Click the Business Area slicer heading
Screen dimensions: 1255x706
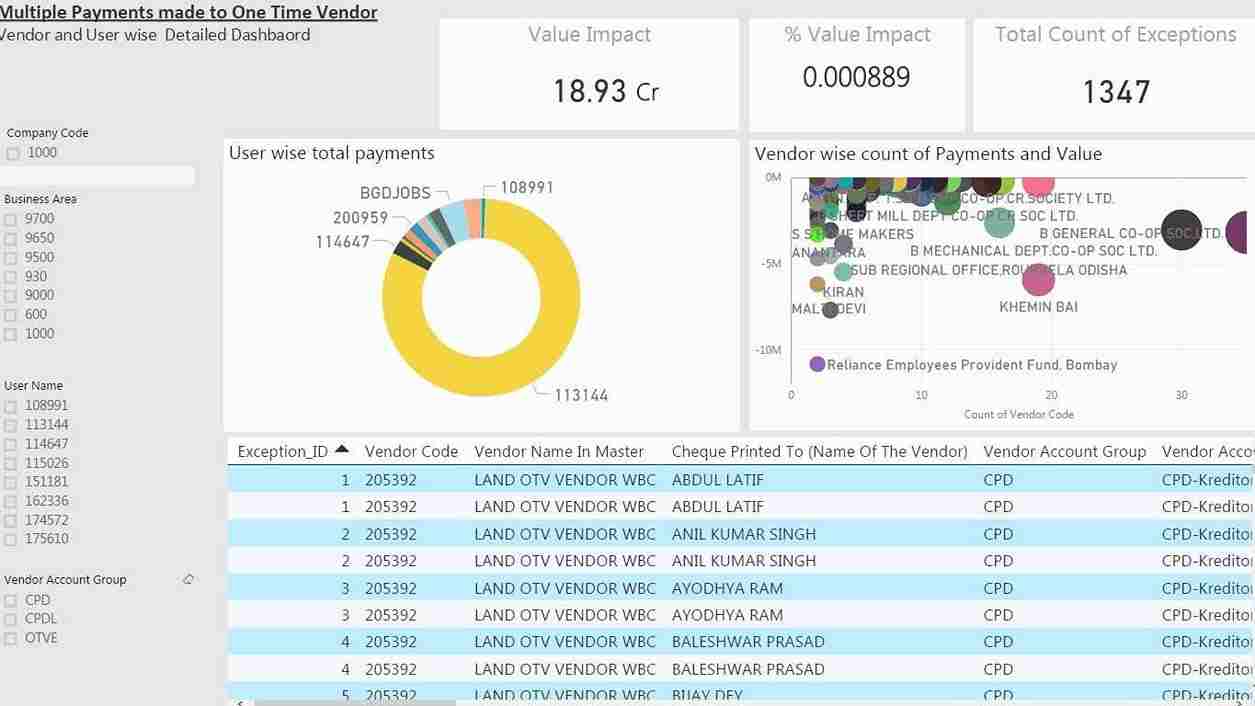coord(40,199)
